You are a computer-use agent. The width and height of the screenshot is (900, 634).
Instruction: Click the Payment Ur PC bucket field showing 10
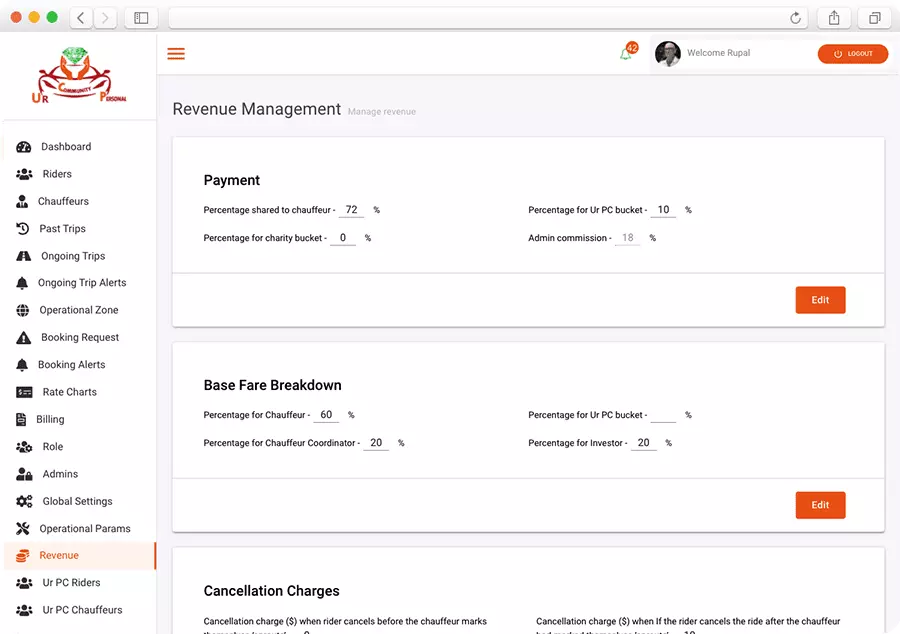[663, 210]
